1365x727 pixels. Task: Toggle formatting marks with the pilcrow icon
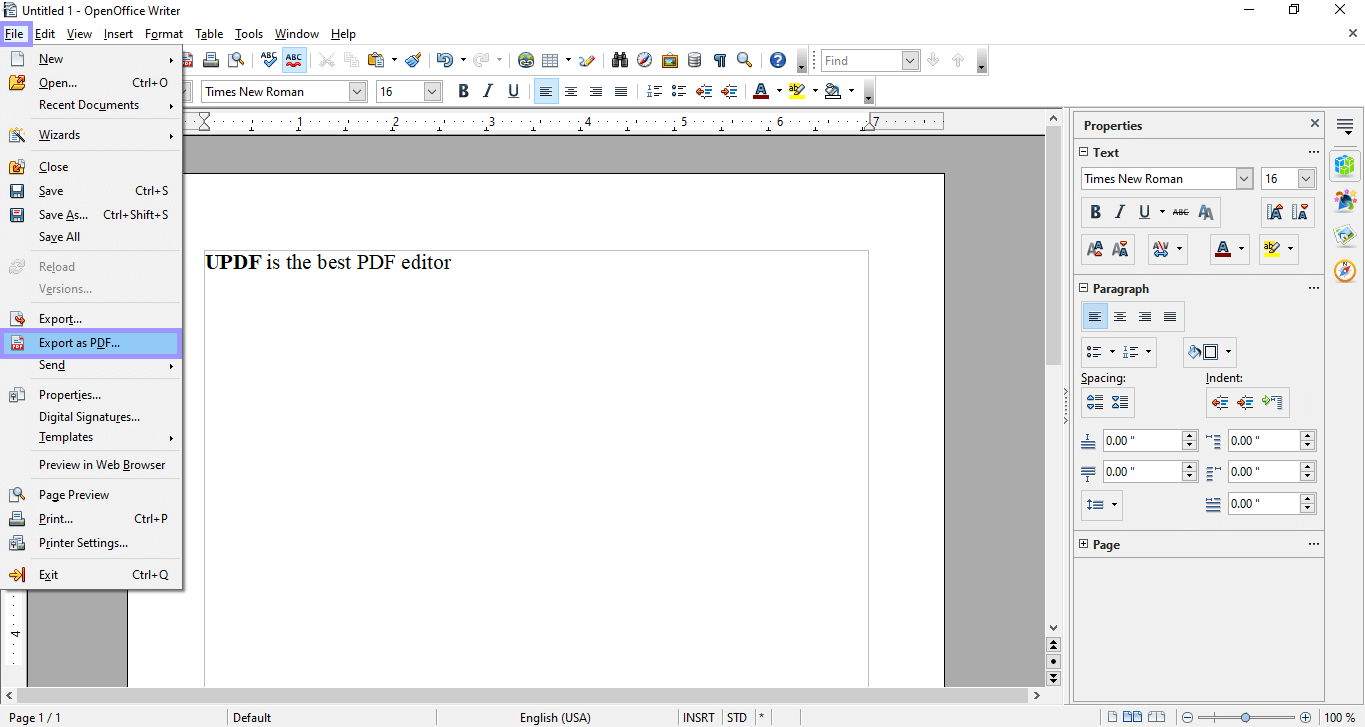(x=719, y=60)
